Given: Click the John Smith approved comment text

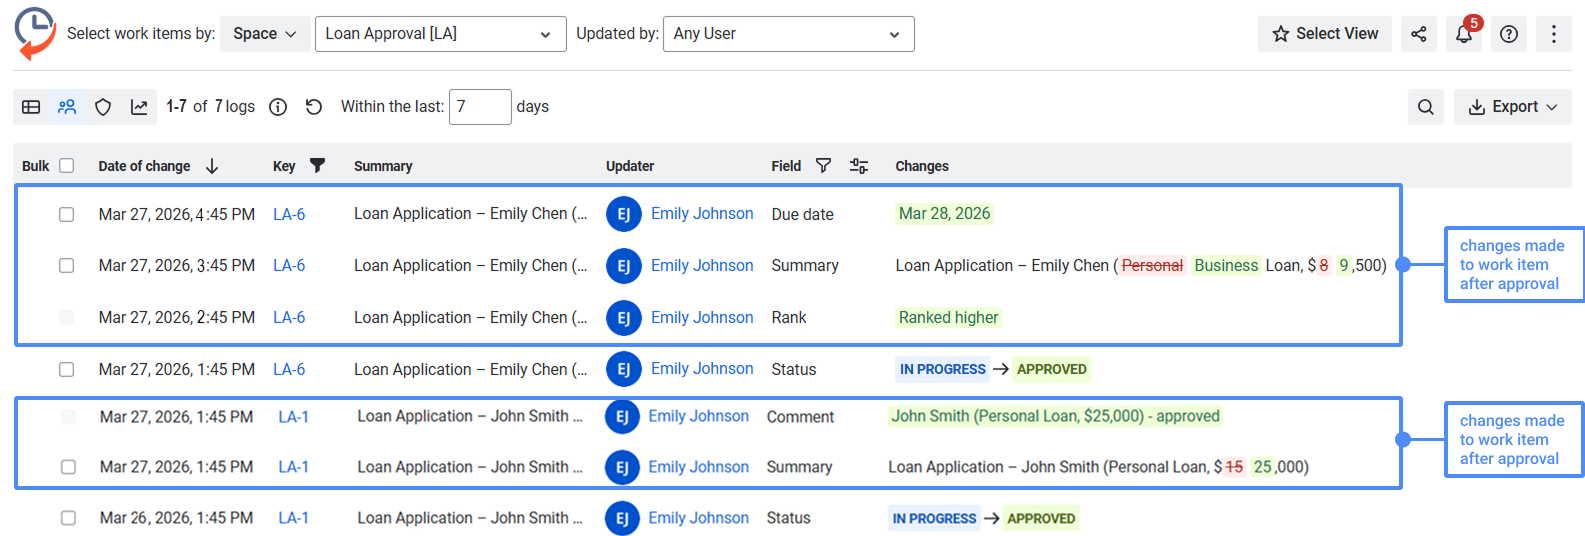Looking at the screenshot, I should click(x=1055, y=417).
